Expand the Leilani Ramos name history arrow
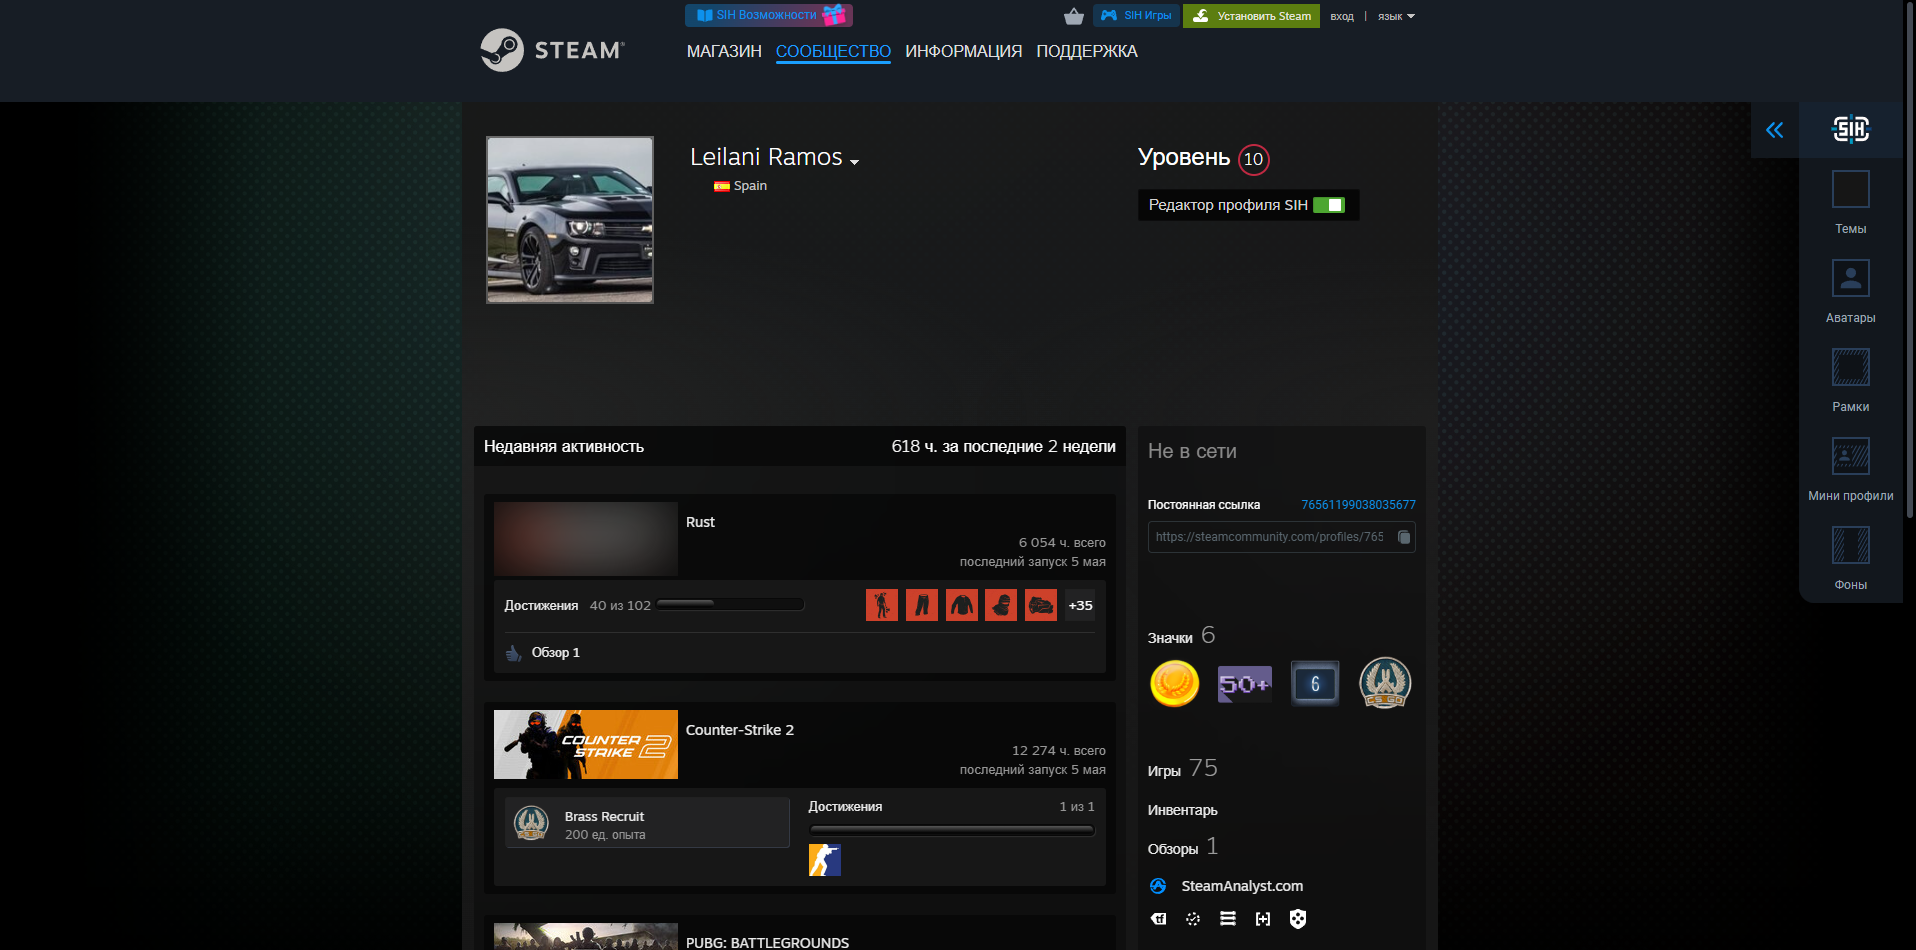The height and width of the screenshot is (950, 1916). tap(854, 161)
